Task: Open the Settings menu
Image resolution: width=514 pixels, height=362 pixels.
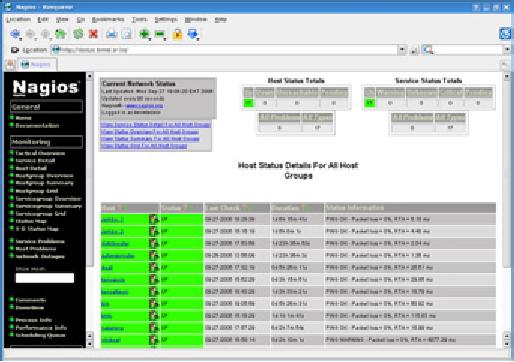Action: click(x=166, y=19)
